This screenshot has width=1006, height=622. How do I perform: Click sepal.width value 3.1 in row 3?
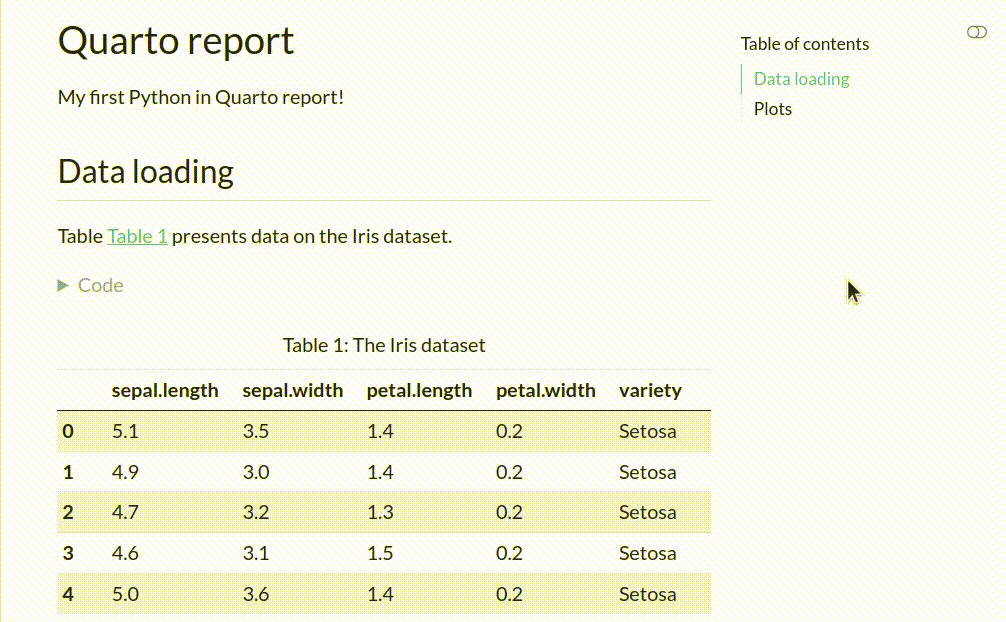pos(255,553)
